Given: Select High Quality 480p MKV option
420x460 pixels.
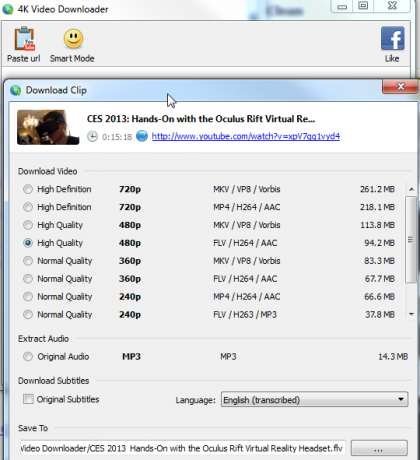Looking at the screenshot, I should point(28,225).
